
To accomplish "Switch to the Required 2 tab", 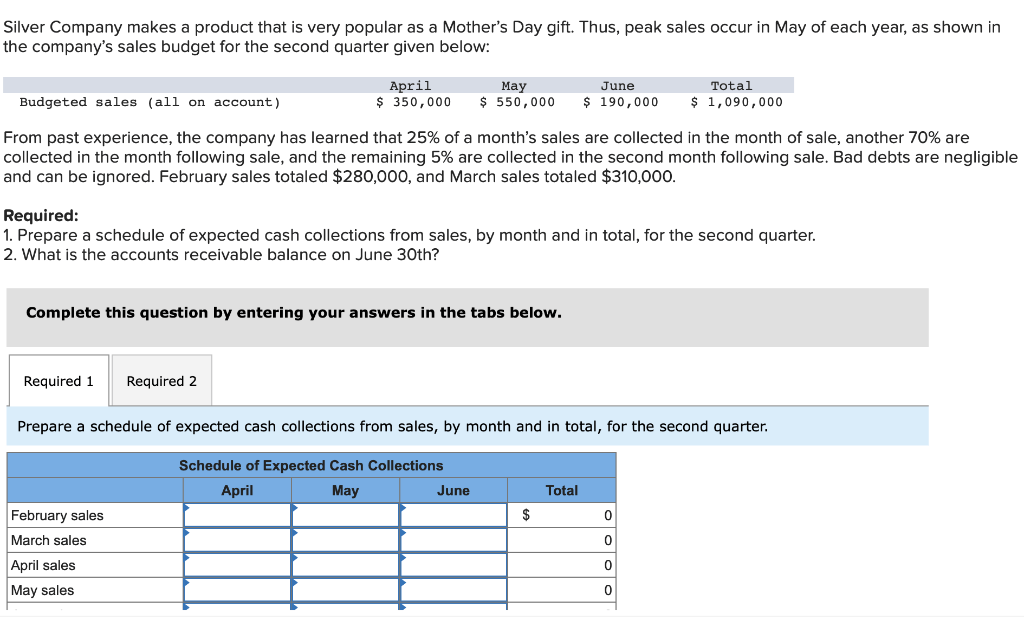I will [x=162, y=381].
